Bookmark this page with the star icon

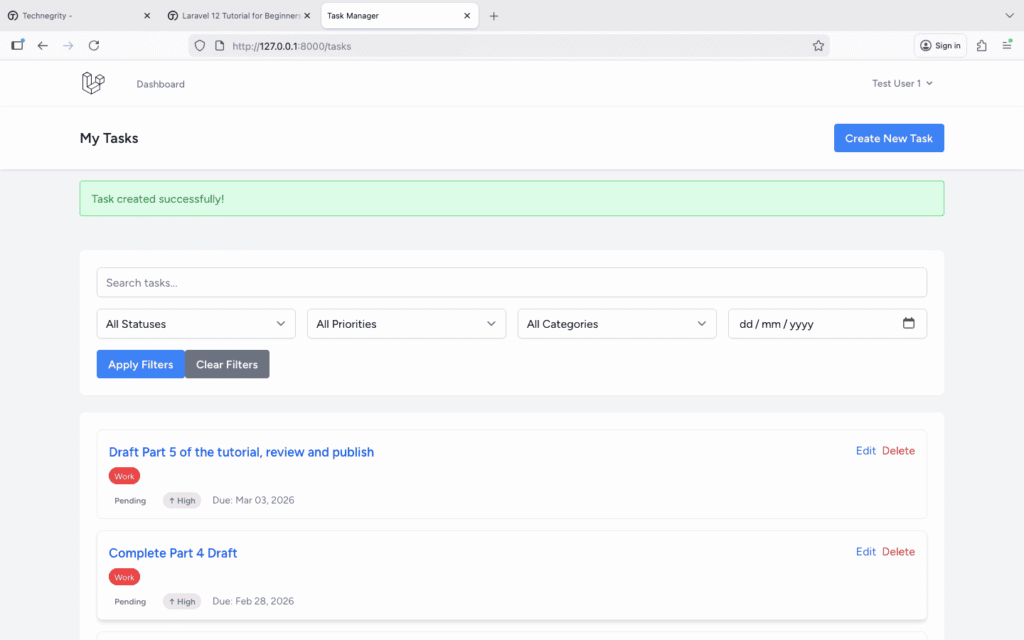click(x=818, y=46)
